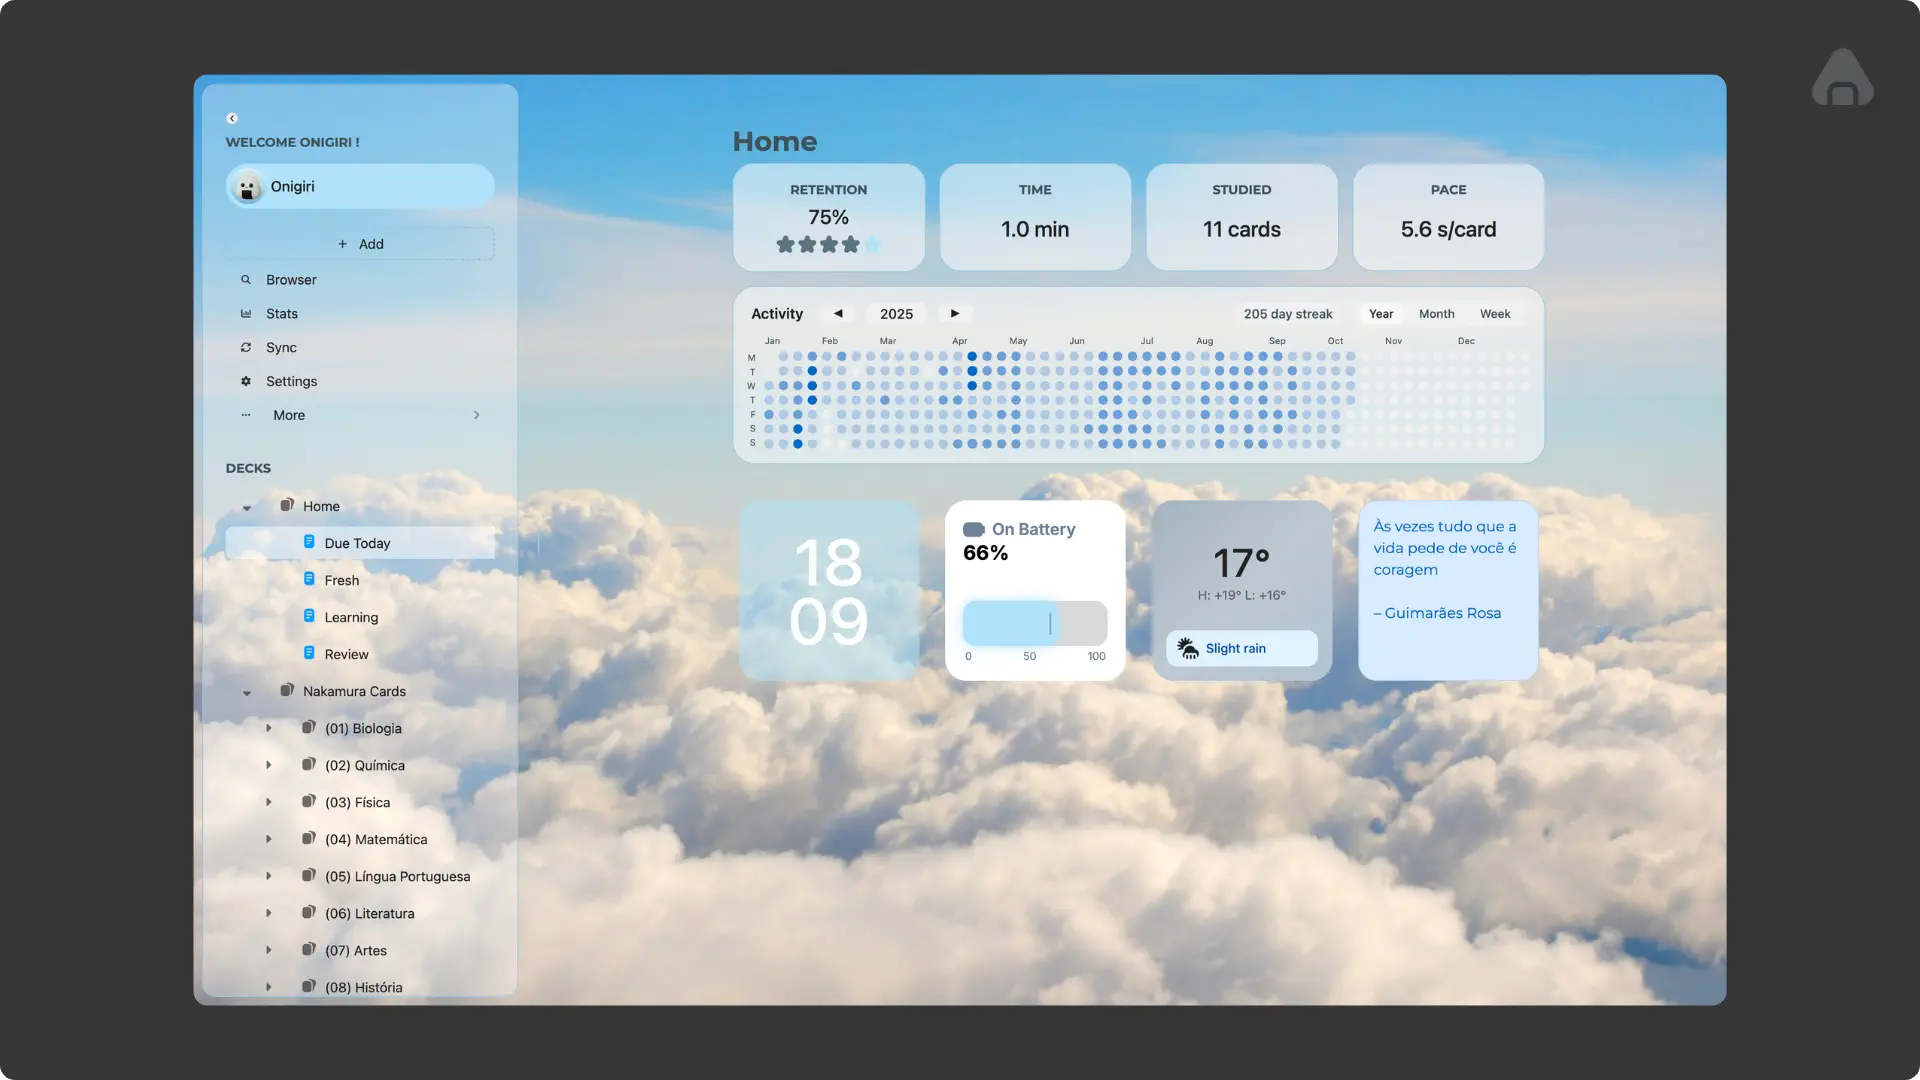This screenshot has width=1920, height=1080.
Task: Click the Add button
Action: (360, 244)
